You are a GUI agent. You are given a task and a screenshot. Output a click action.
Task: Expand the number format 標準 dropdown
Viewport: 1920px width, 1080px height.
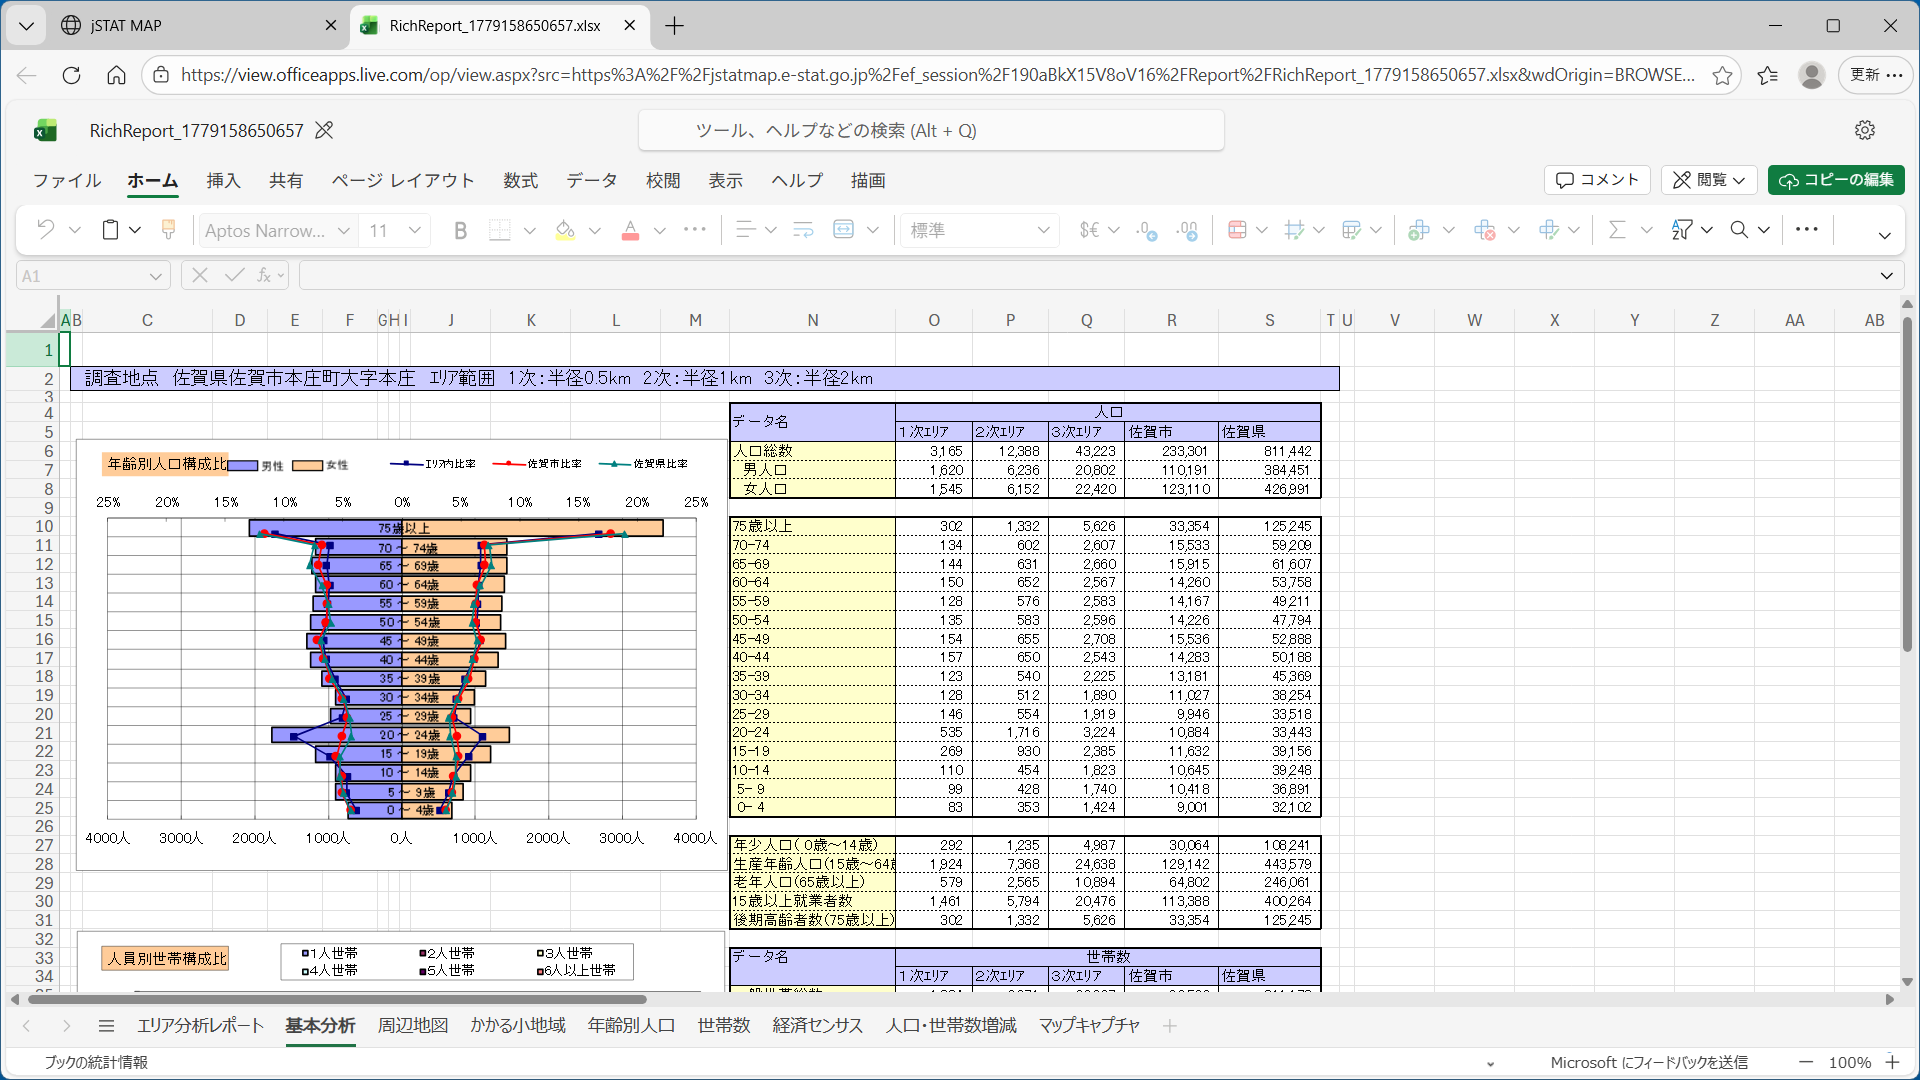pyautogui.click(x=979, y=230)
